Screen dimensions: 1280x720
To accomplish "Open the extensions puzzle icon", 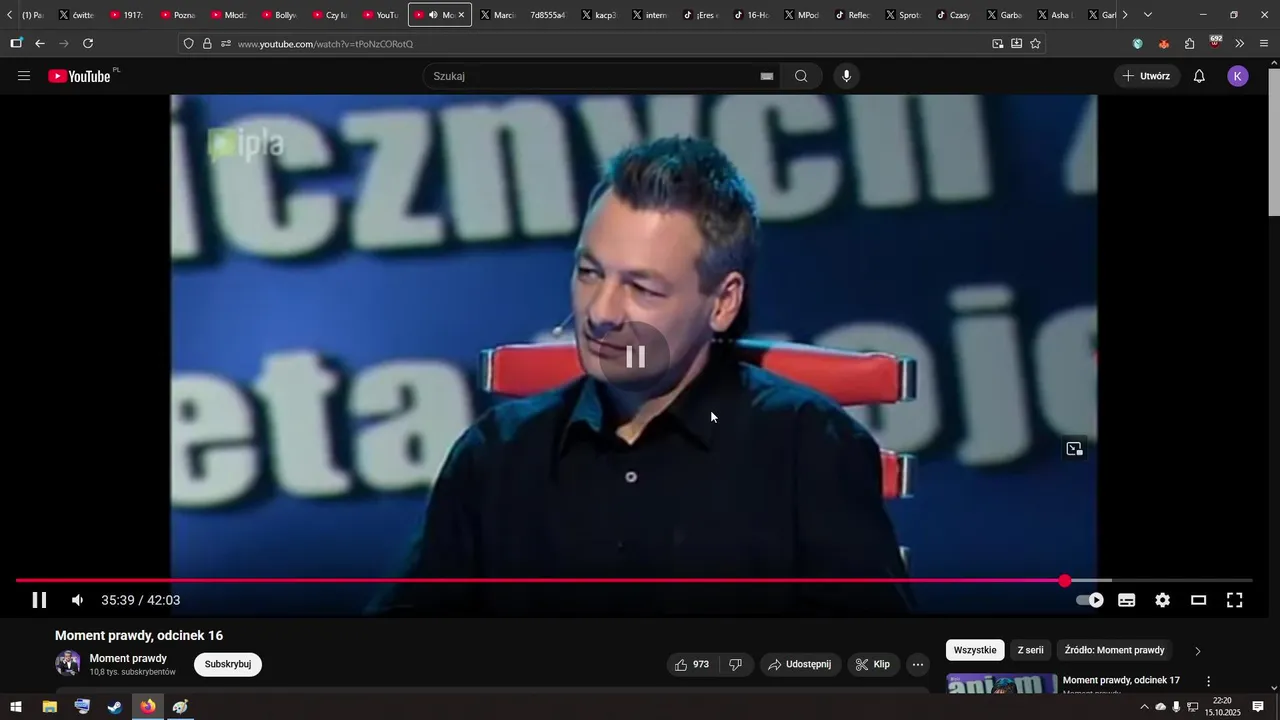I will click(1189, 44).
